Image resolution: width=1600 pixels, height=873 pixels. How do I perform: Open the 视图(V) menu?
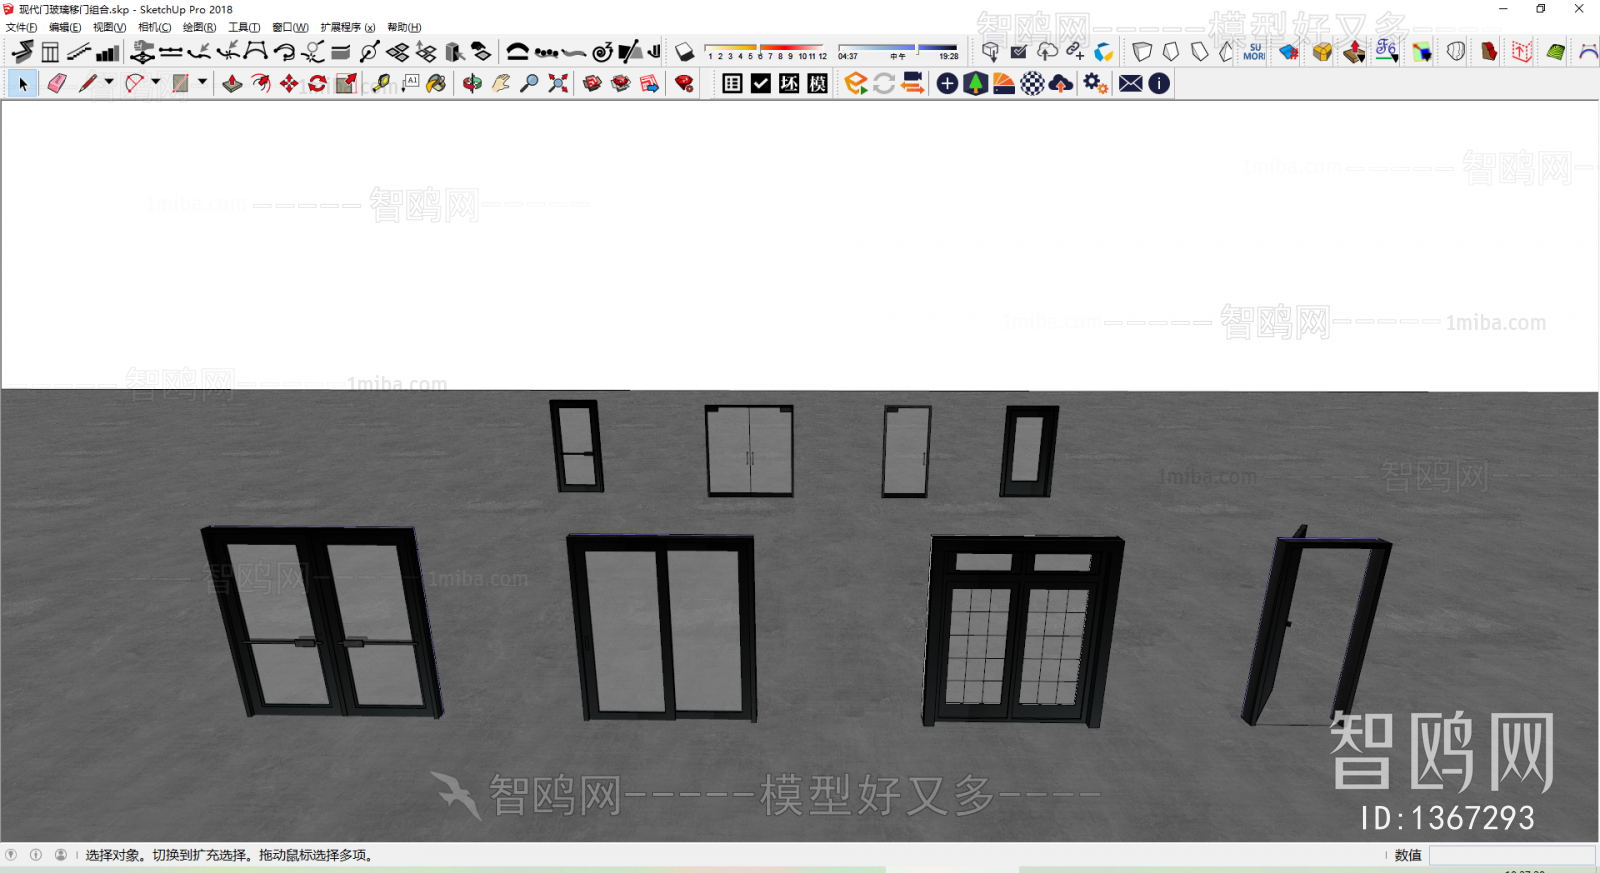pyautogui.click(x=109, y=27)
